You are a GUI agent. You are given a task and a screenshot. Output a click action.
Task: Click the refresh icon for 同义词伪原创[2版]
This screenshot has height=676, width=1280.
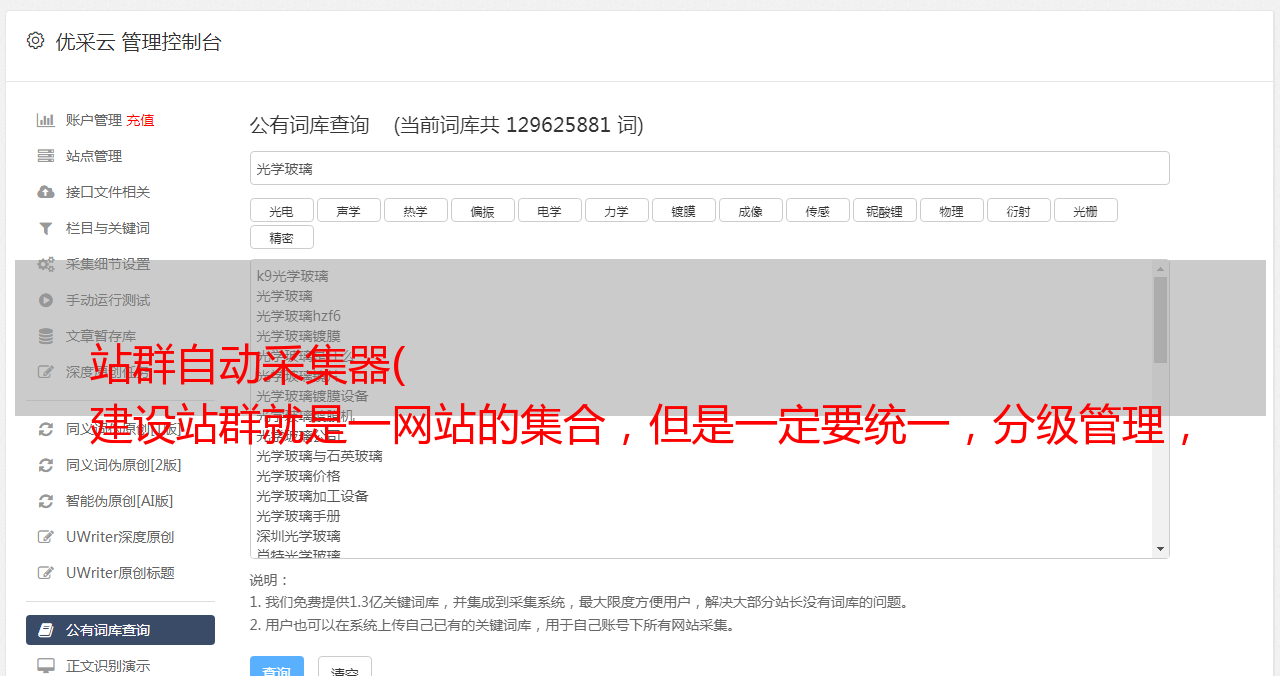[x=46, y=465]
